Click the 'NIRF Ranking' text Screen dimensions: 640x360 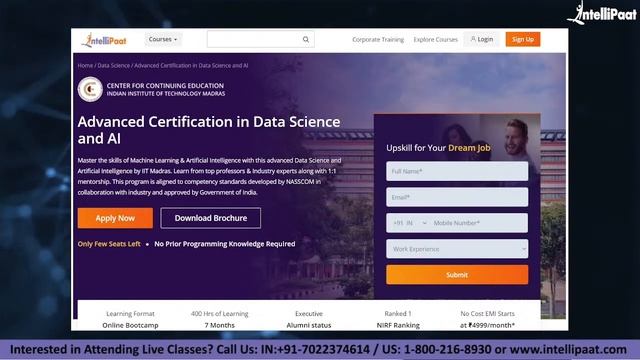(x=398, y=325)
